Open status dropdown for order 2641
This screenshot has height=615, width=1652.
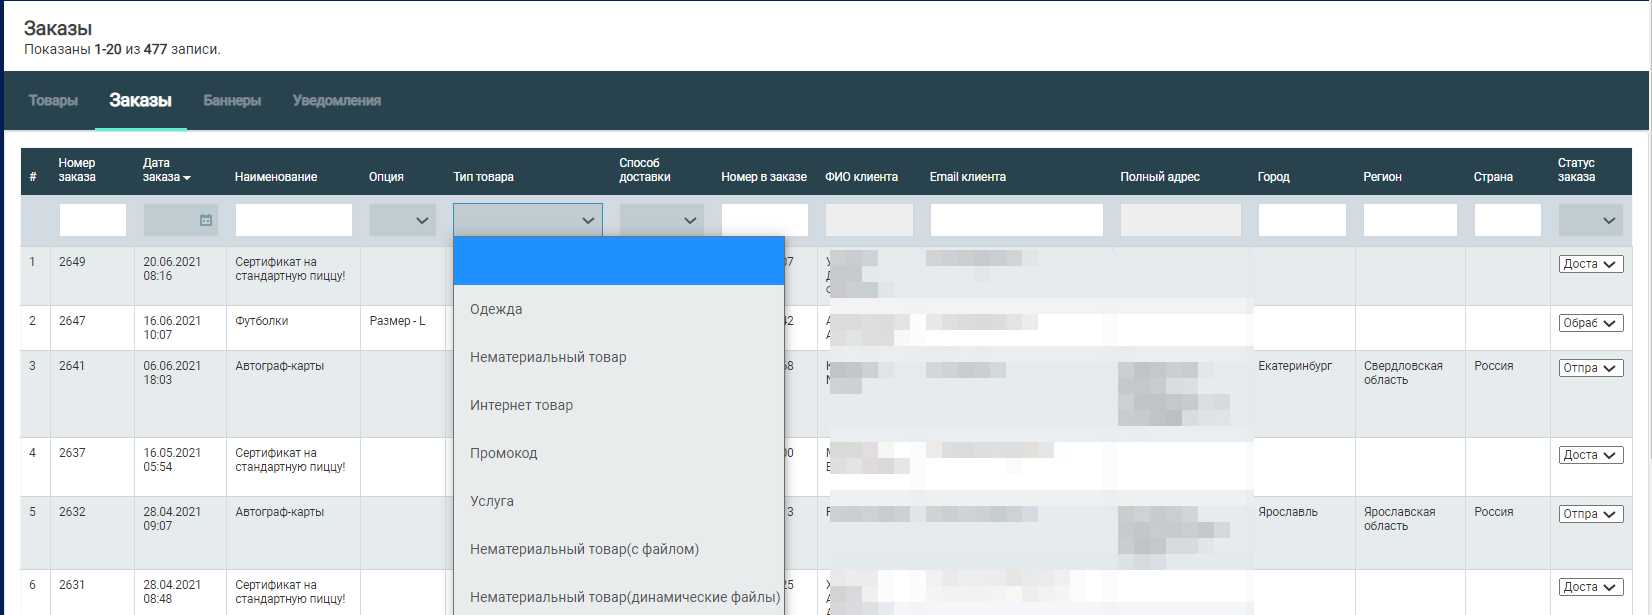(x=1590, y=368)
